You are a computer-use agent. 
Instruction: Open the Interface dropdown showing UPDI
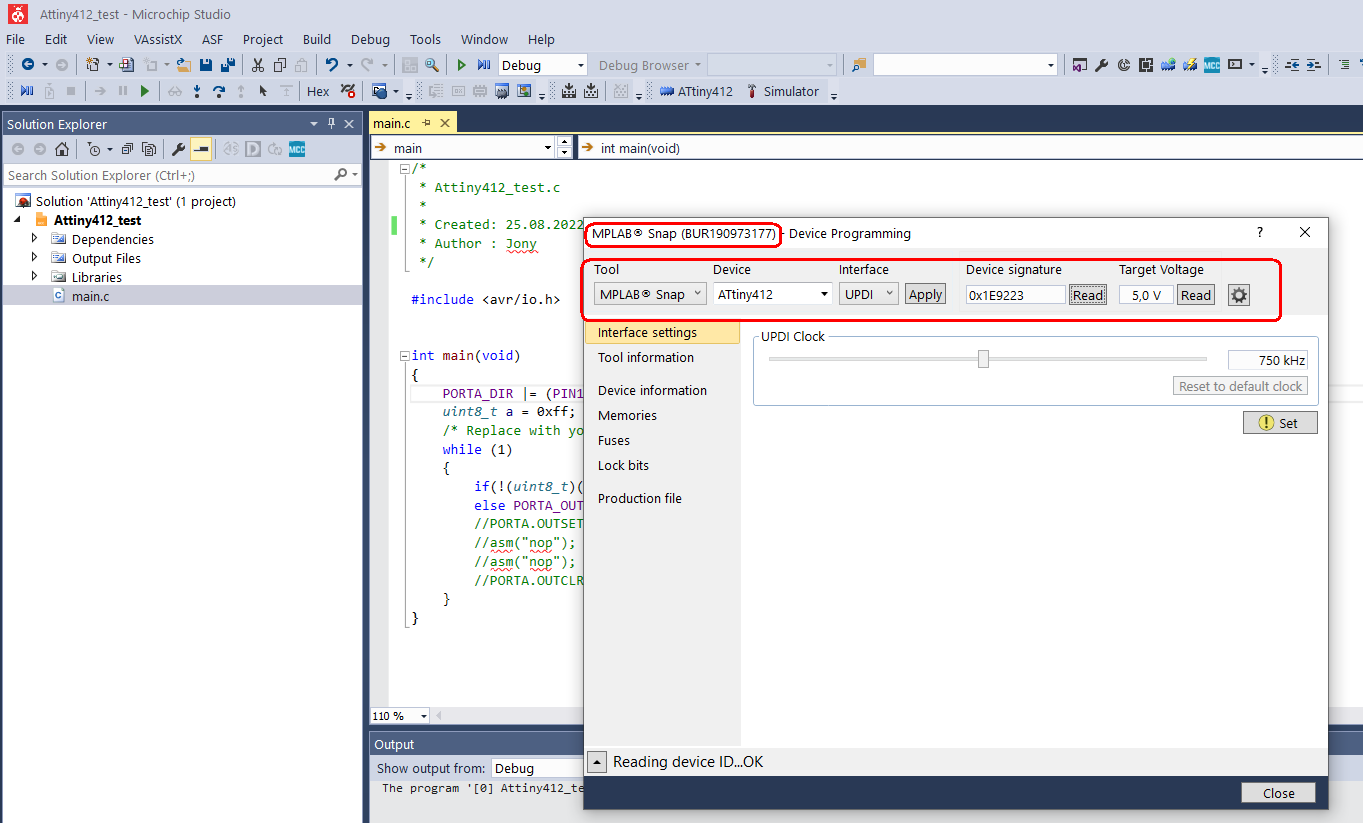point(868,294)
